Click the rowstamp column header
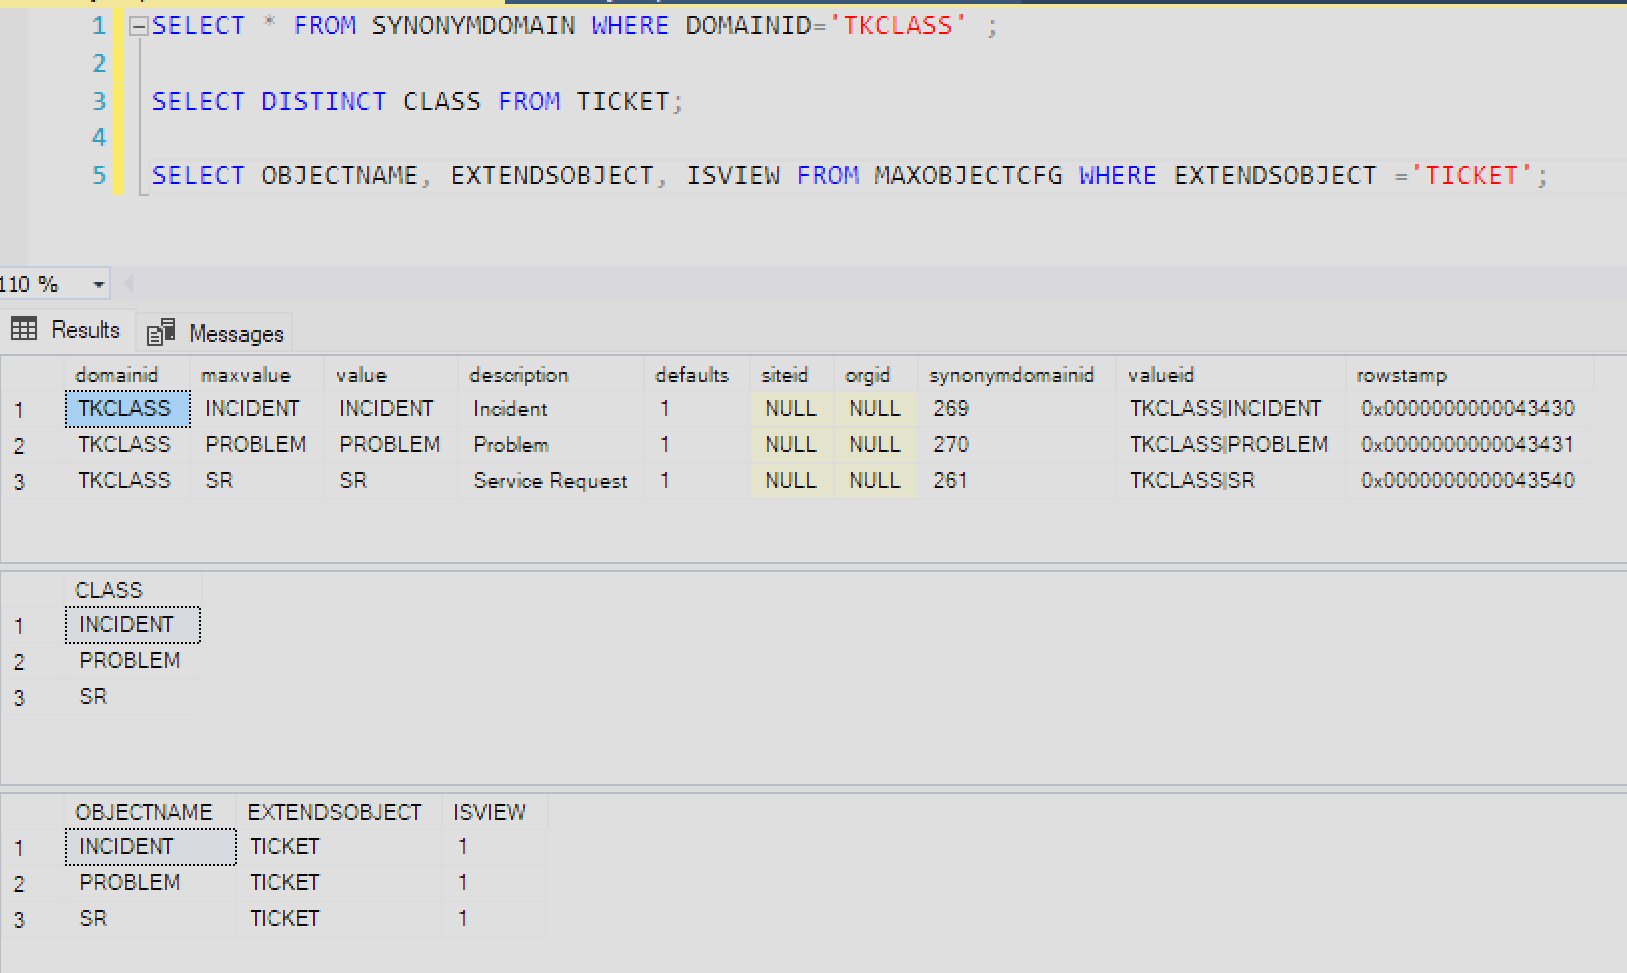Screen dimensions: 1627x973 (x=1401, y=375)
